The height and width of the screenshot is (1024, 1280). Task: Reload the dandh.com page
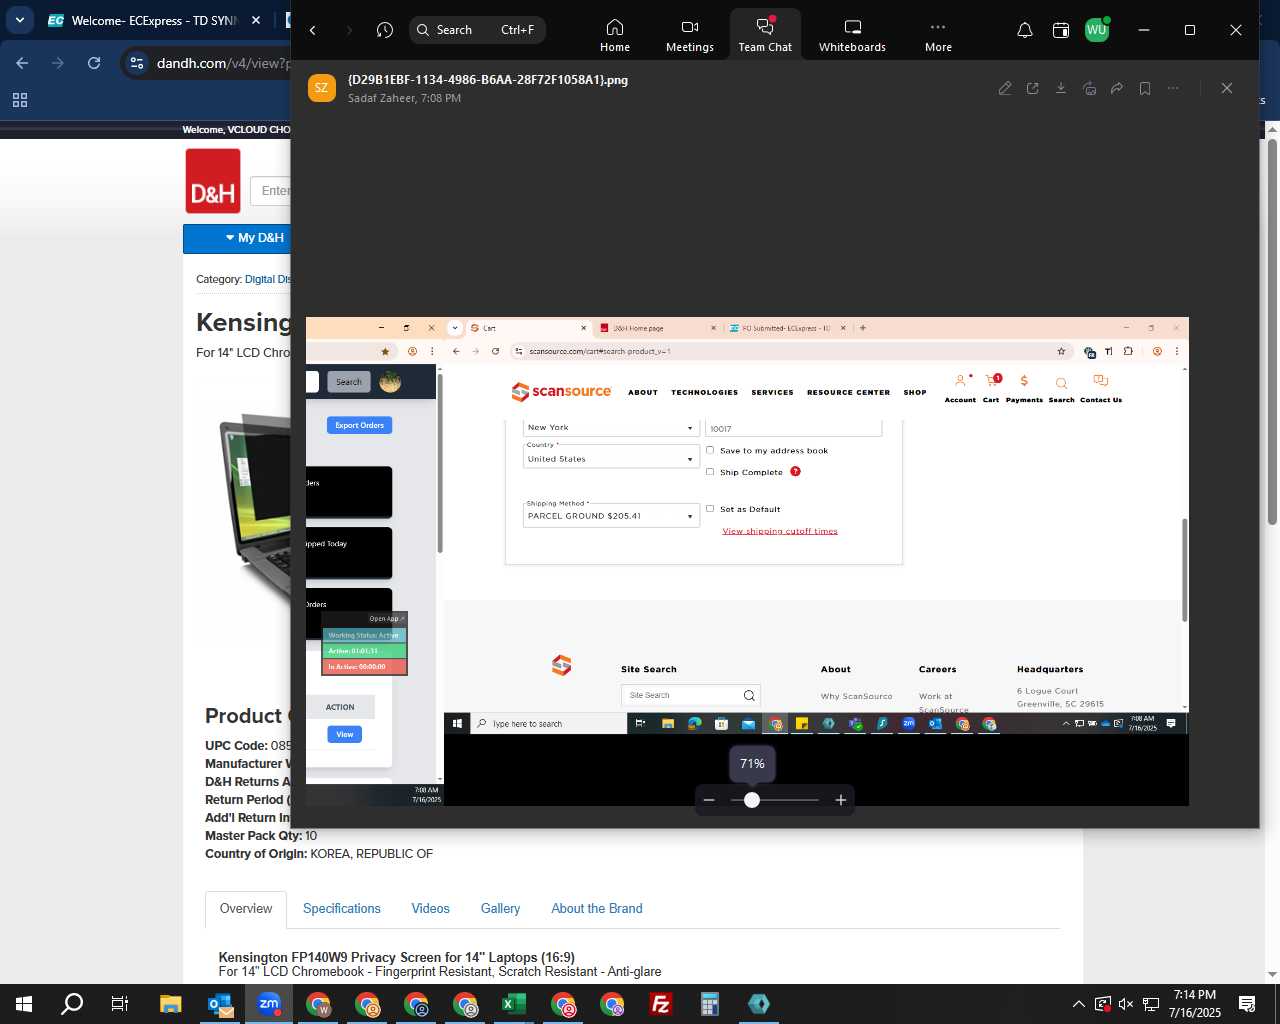tap(94, 63)
